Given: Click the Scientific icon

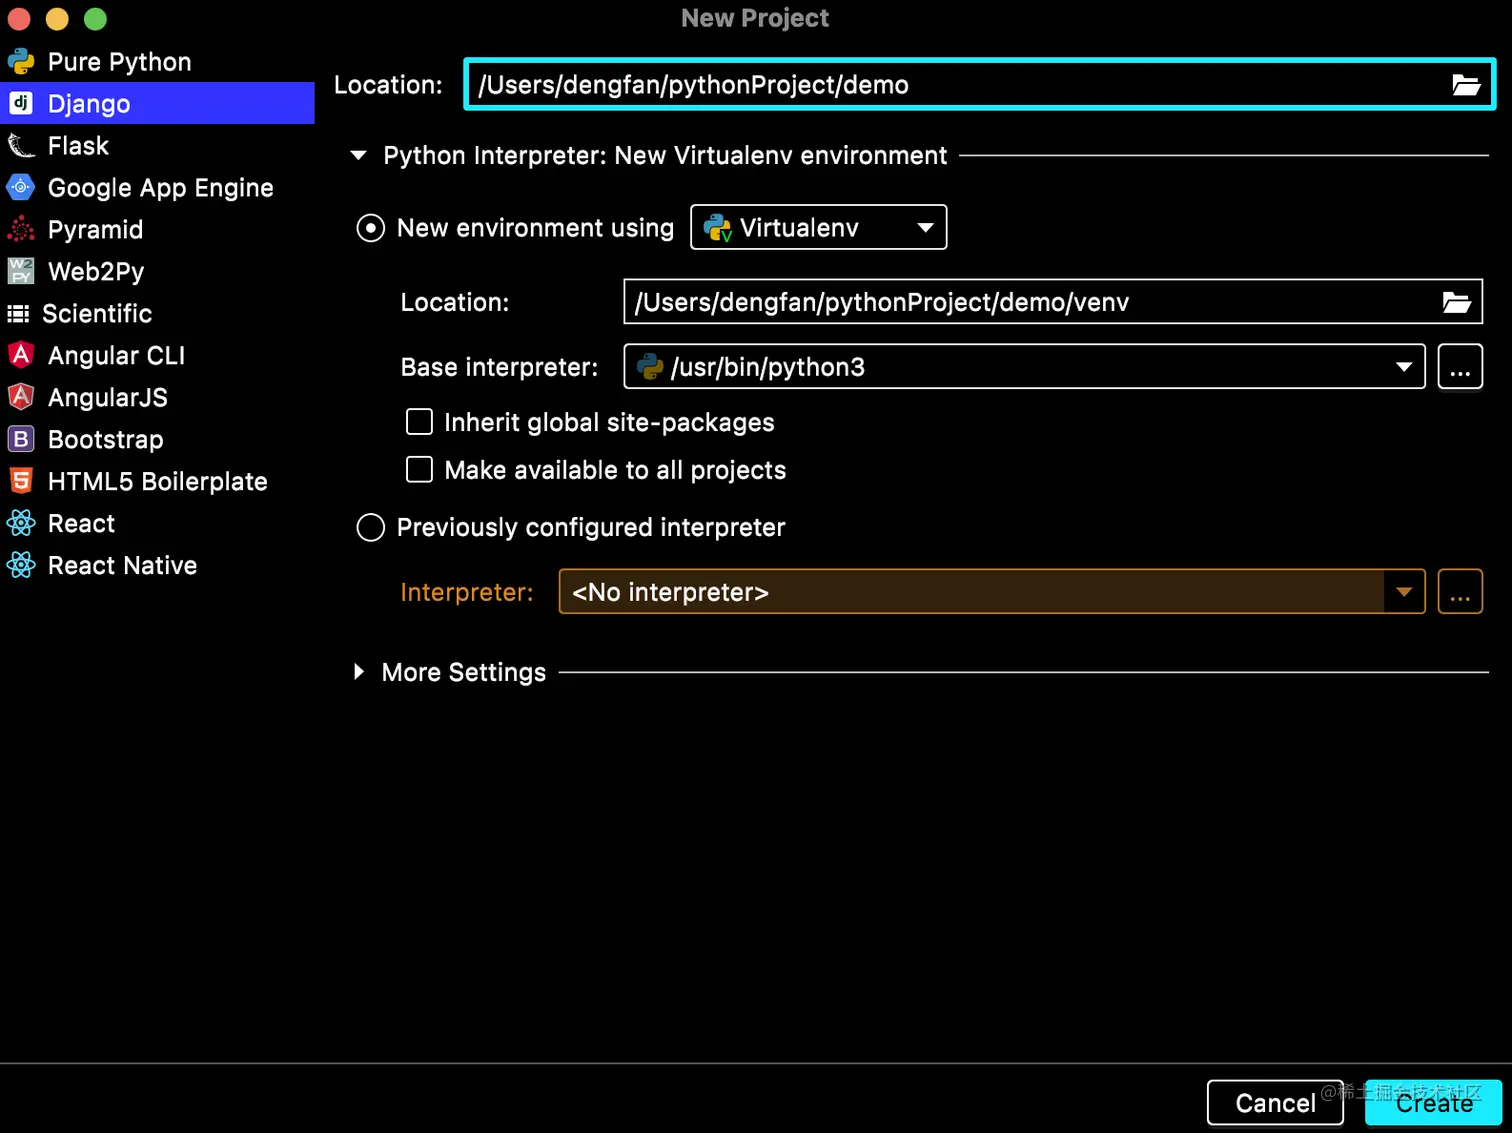Looking at the screenshot, I should click(18, 314).
